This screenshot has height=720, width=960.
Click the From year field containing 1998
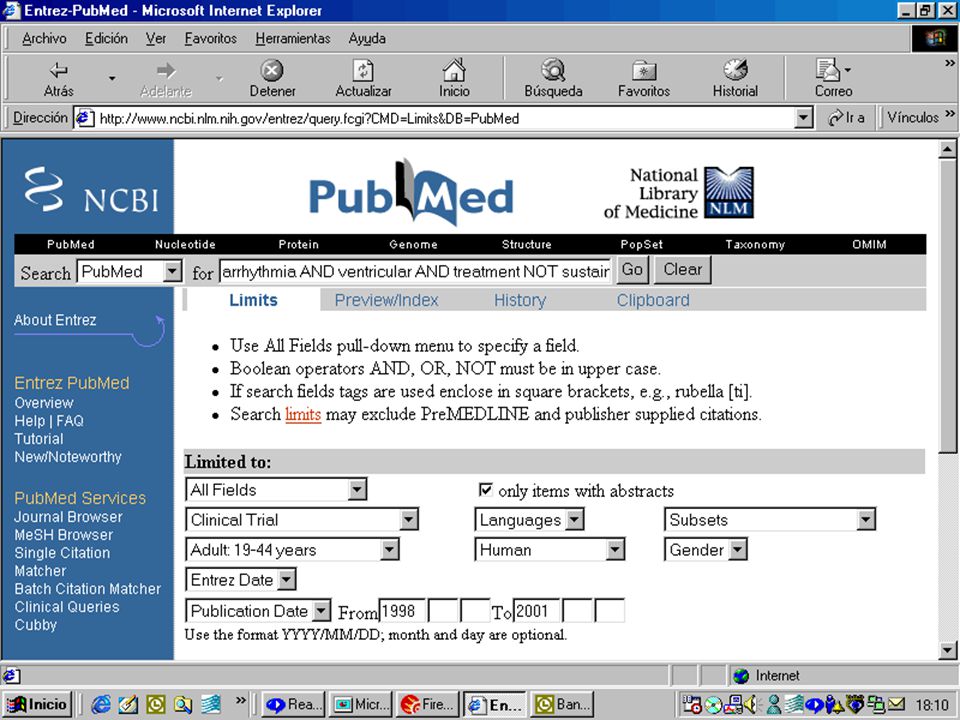[402, 610]
